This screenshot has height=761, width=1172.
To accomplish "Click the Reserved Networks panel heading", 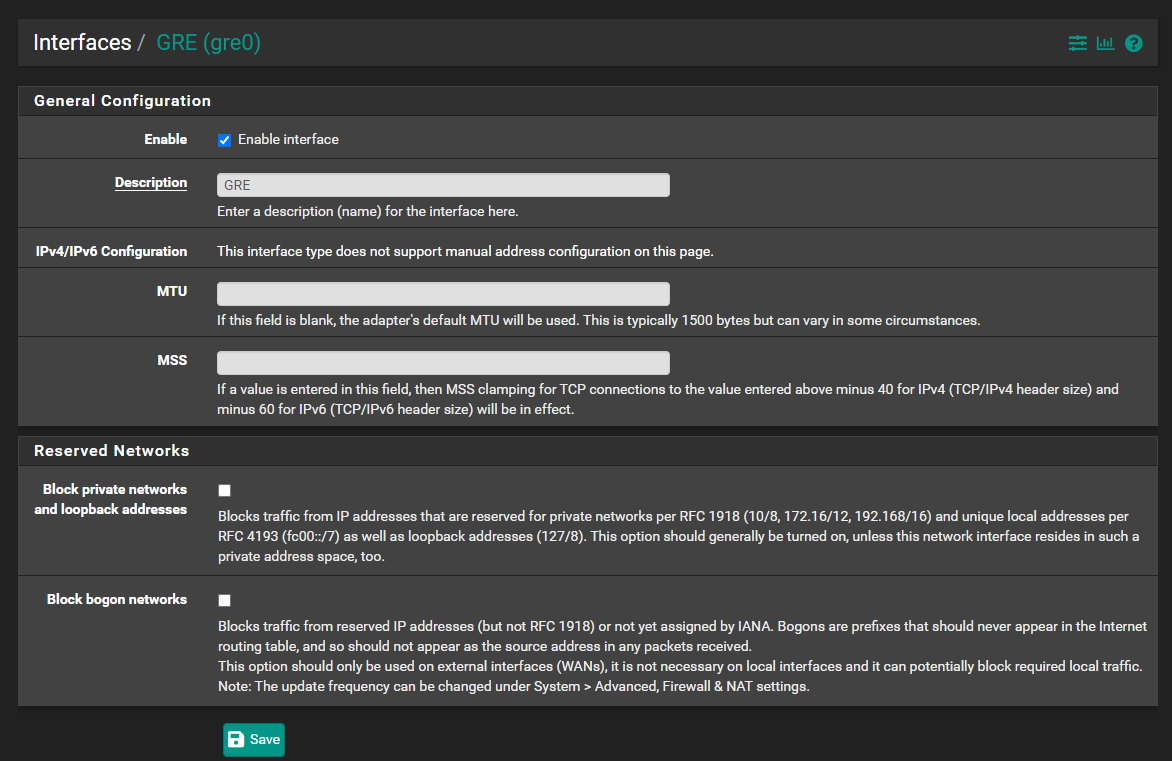I will point(111,451).
